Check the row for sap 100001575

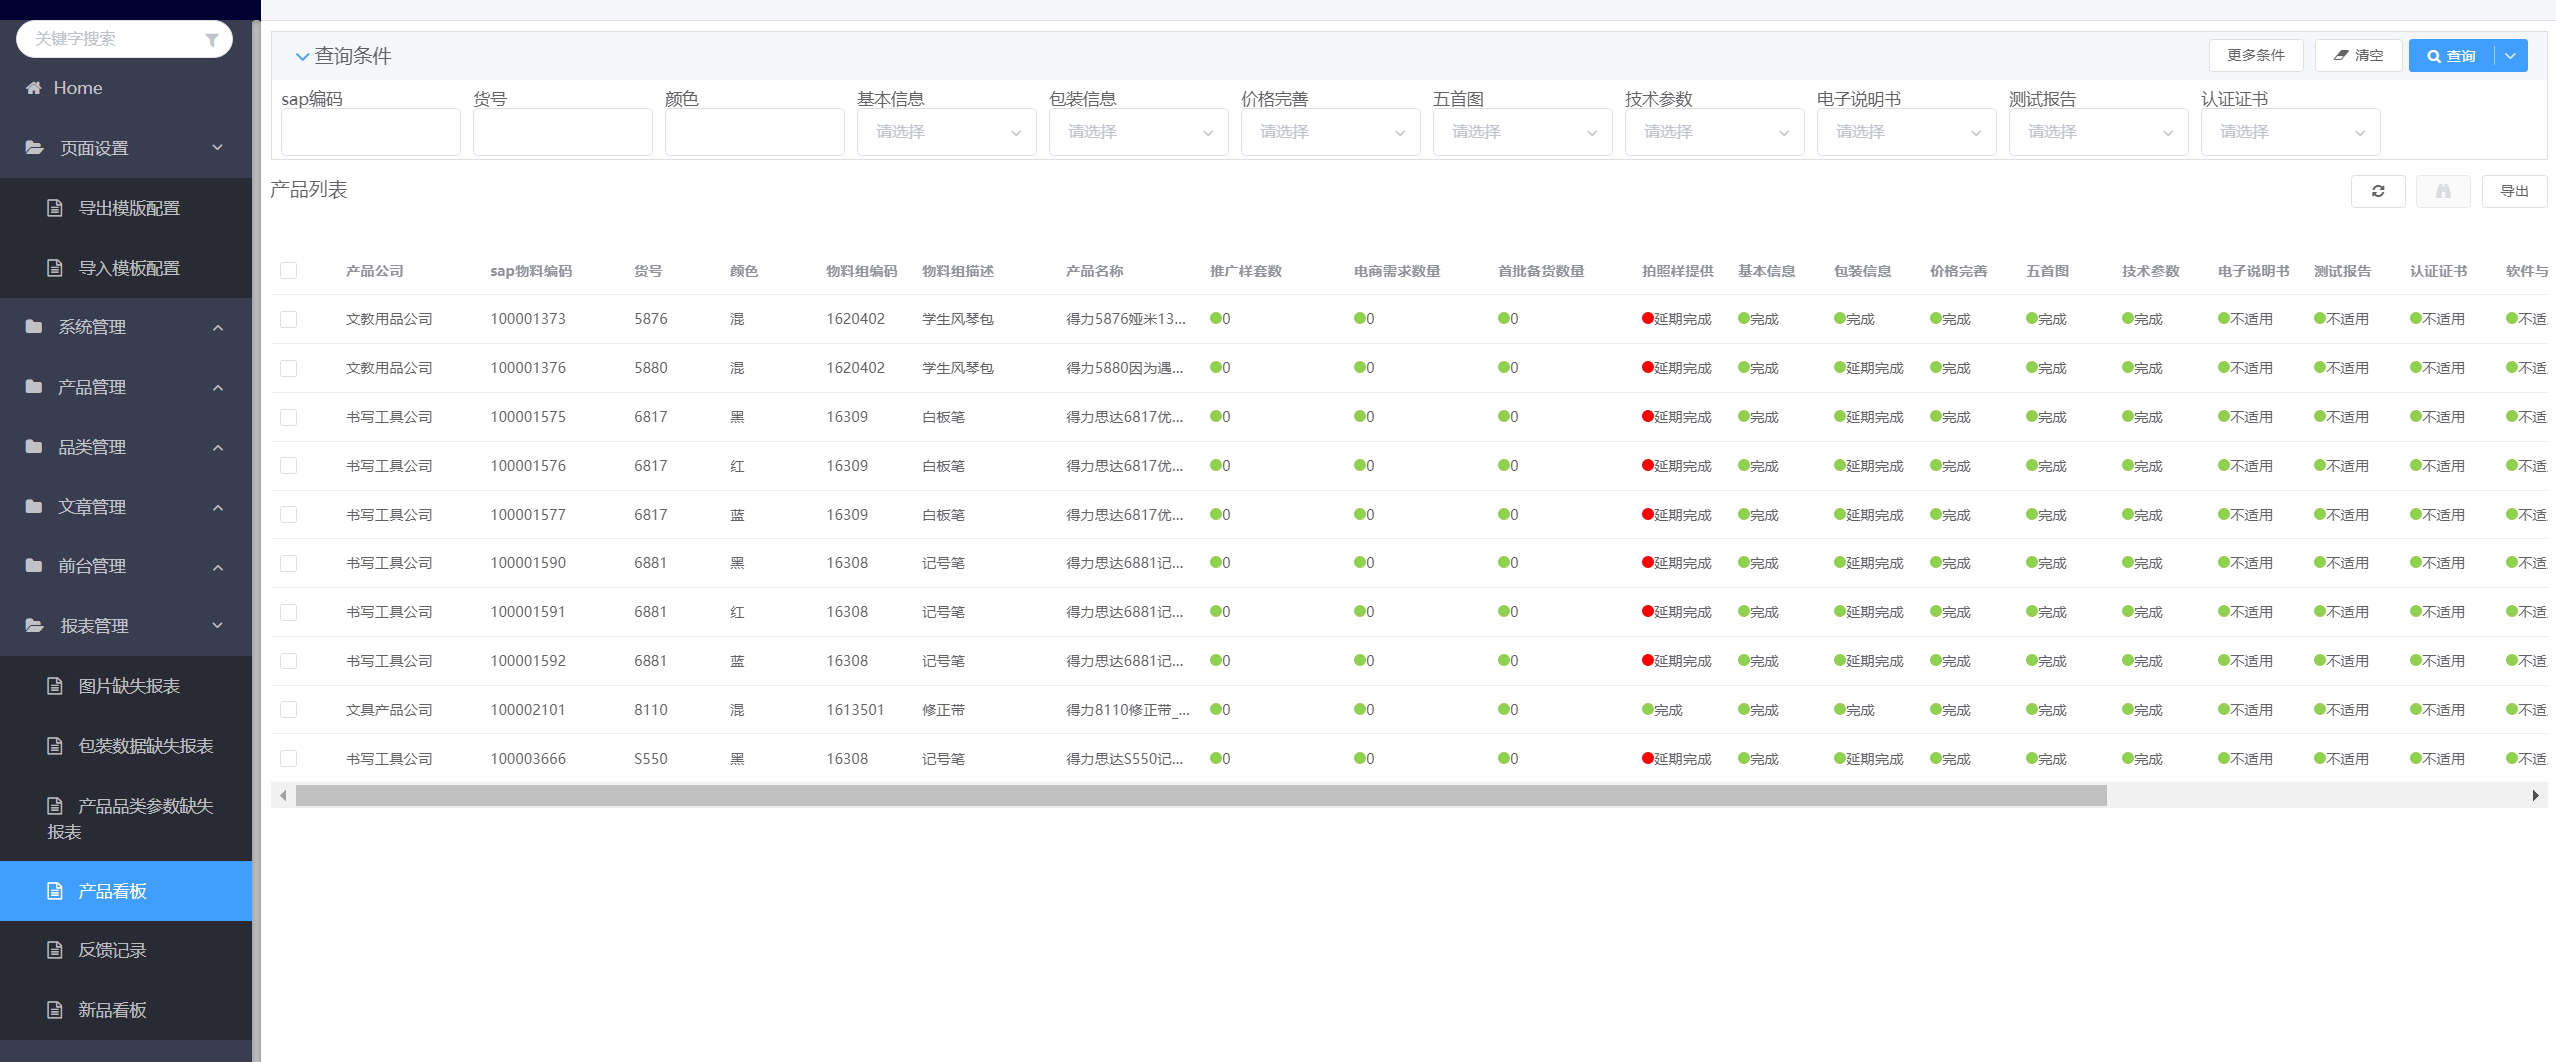click(x=289, y=417)
